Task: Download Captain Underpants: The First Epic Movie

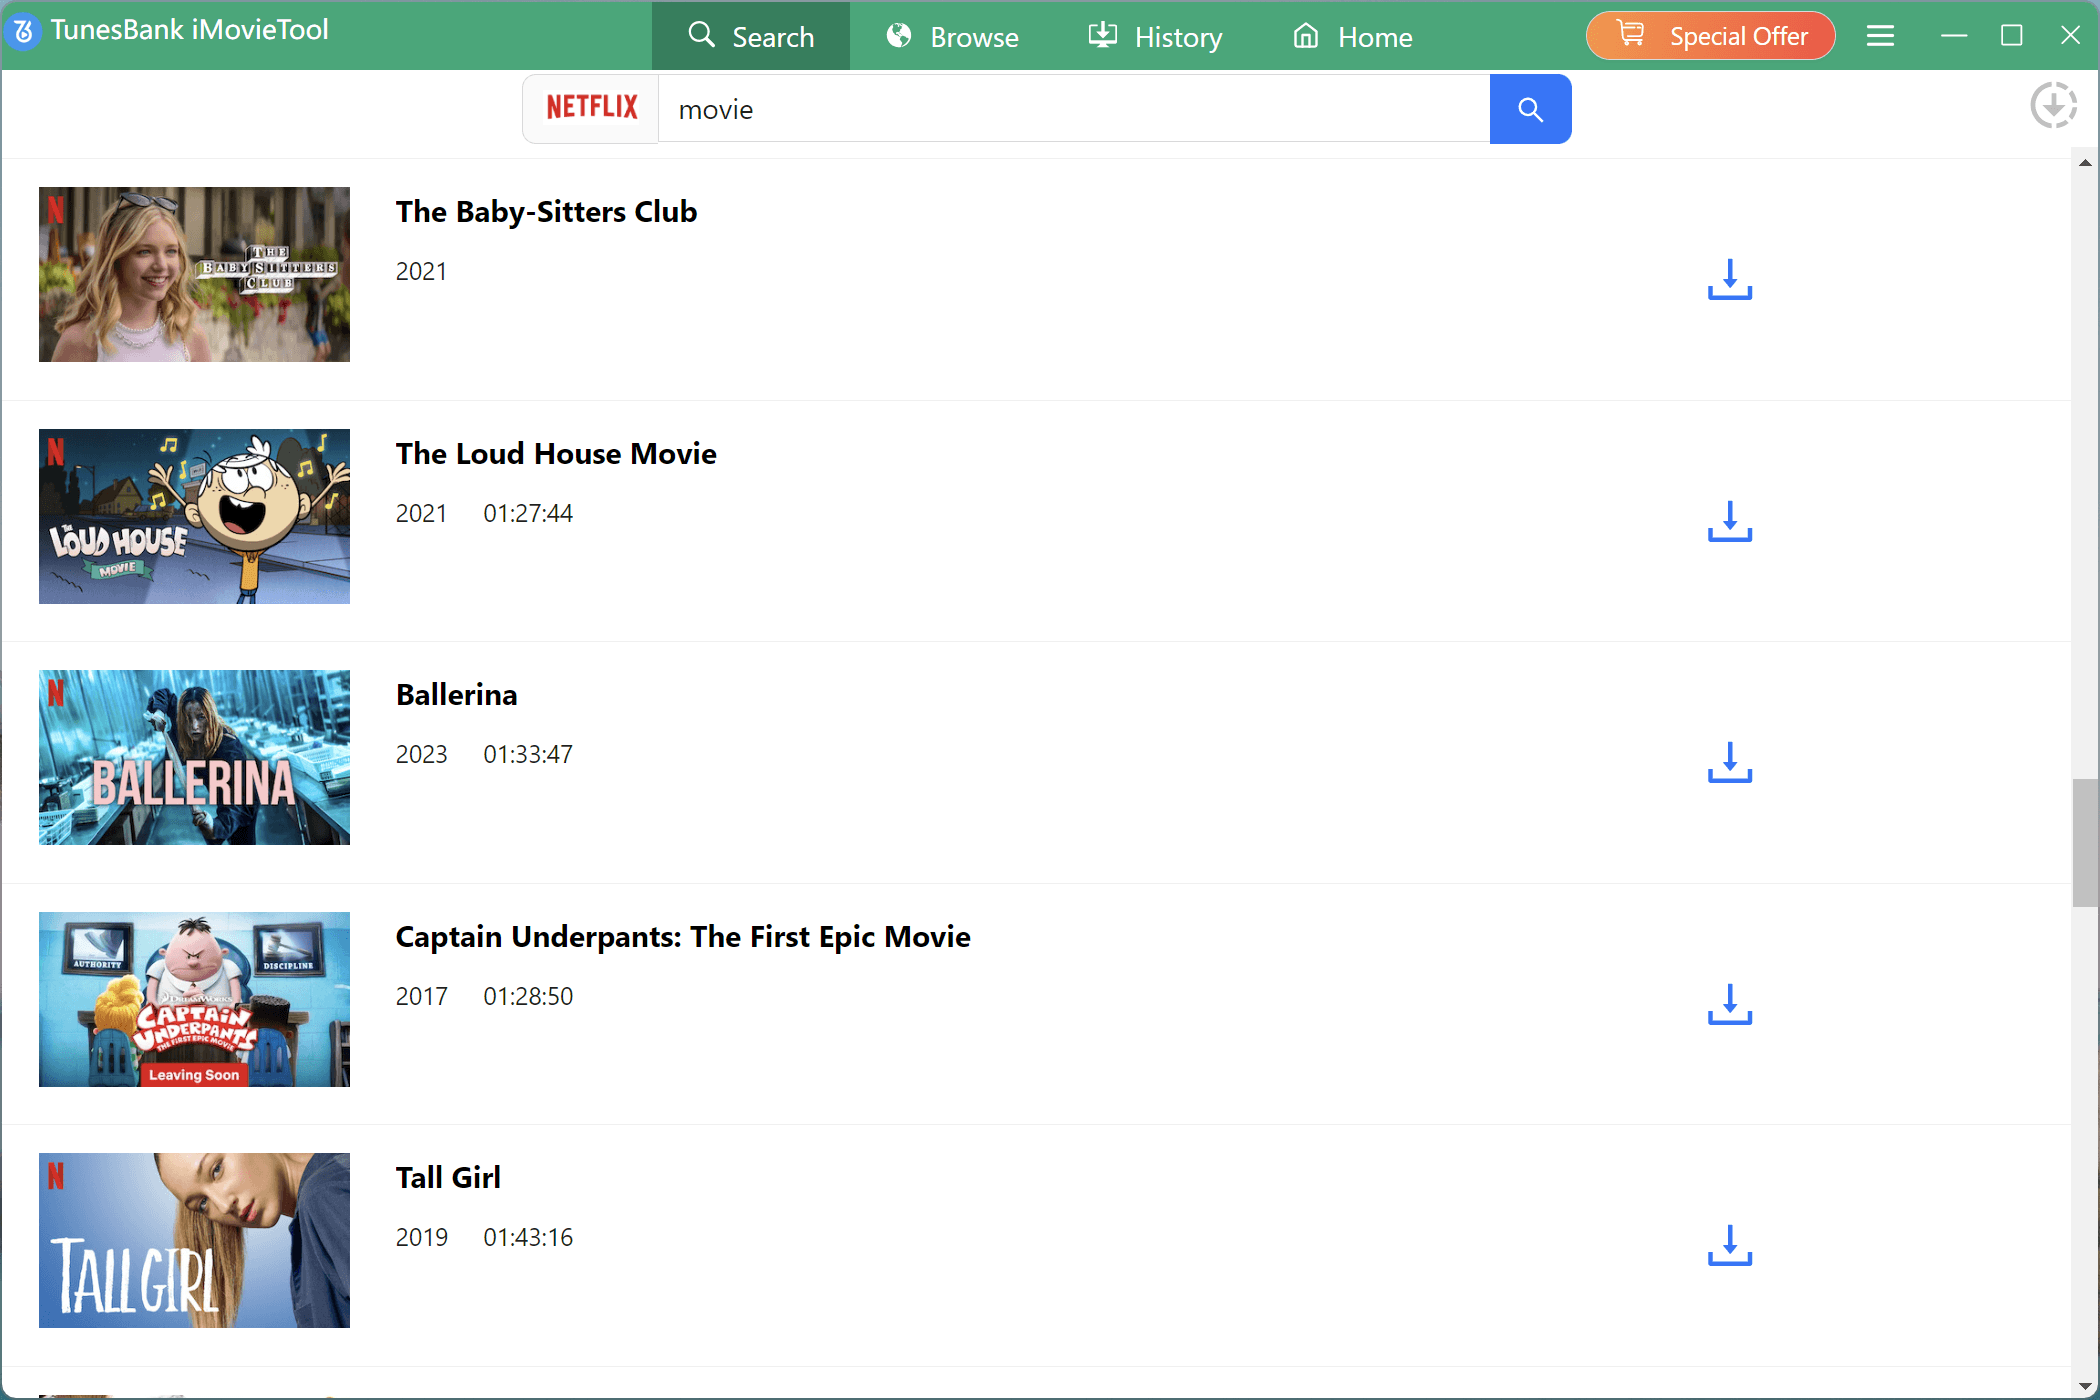Action: pyautogui.click(x=1729, y=1005)
